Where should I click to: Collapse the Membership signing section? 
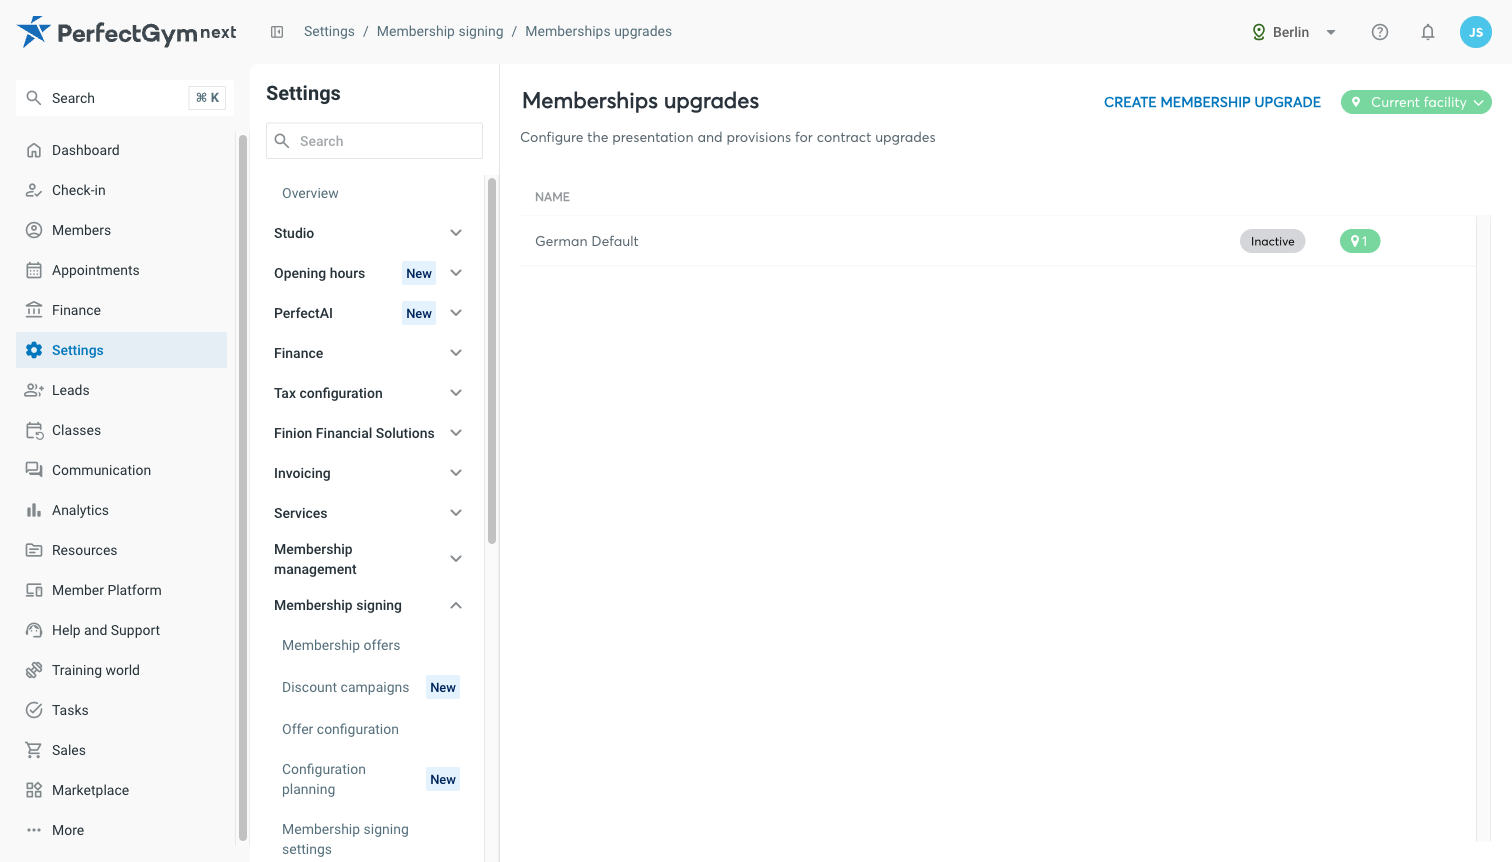(456, 605)
